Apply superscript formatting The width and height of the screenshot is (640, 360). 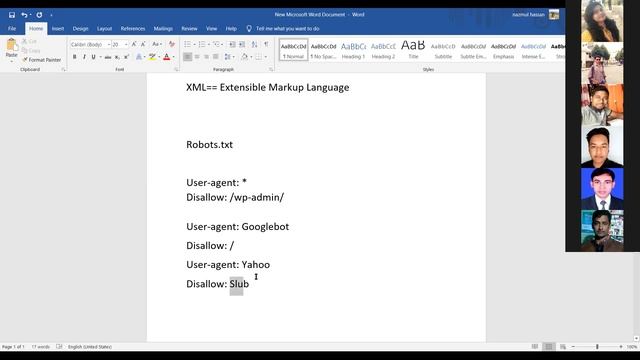[x=127, y=57]
